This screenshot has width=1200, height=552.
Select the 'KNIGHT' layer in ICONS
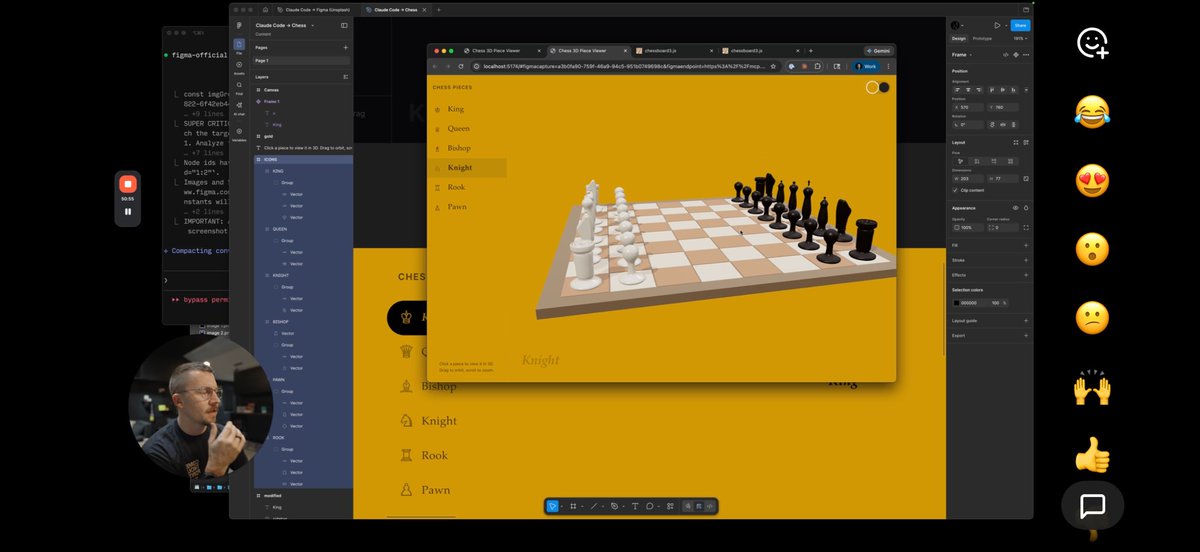(302, 275)
